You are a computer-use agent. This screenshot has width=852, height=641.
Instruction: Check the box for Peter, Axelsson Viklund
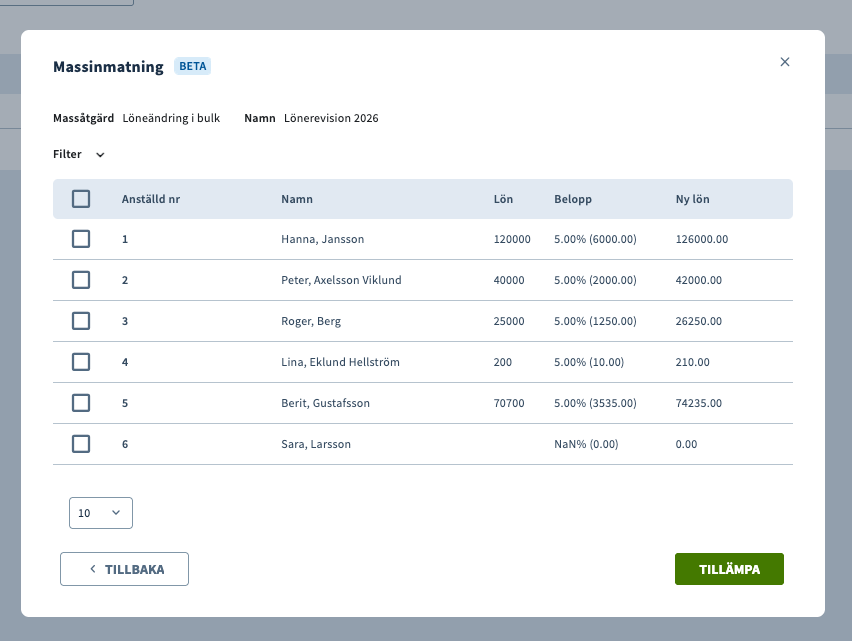(81, 280)
